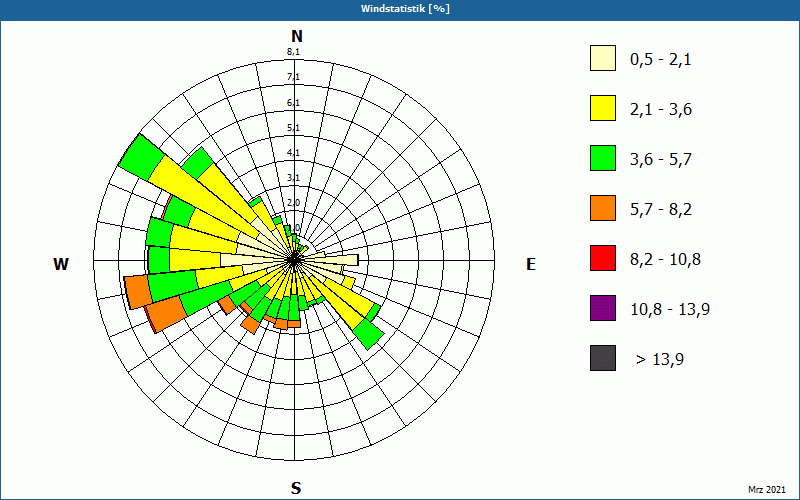Click the Windstatistik [%] title bar text

405,9
